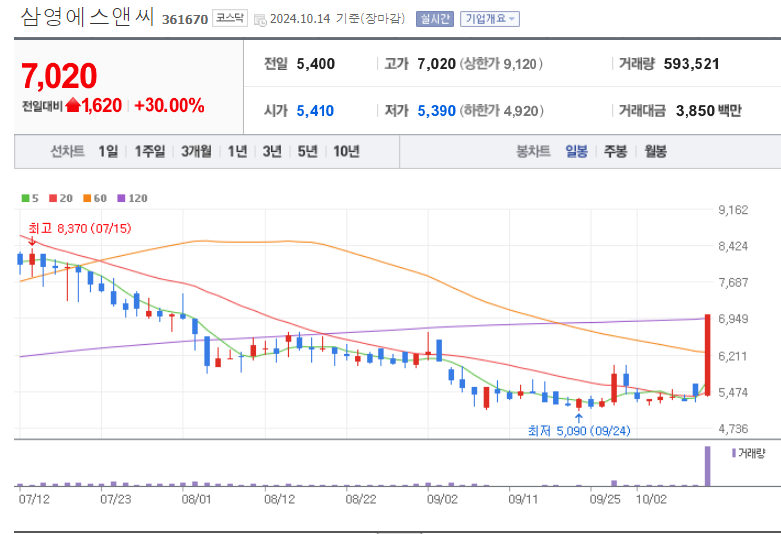Click the current price 7,020

pyautogui.click(x=59, y=76)
